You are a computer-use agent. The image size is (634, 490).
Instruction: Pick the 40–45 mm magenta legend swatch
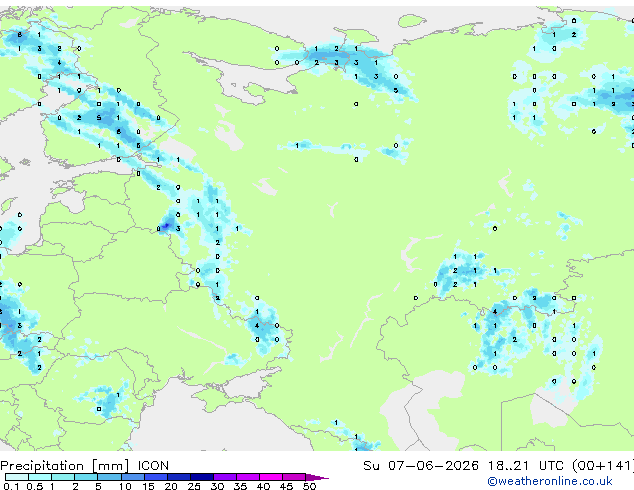pos(271,477)
